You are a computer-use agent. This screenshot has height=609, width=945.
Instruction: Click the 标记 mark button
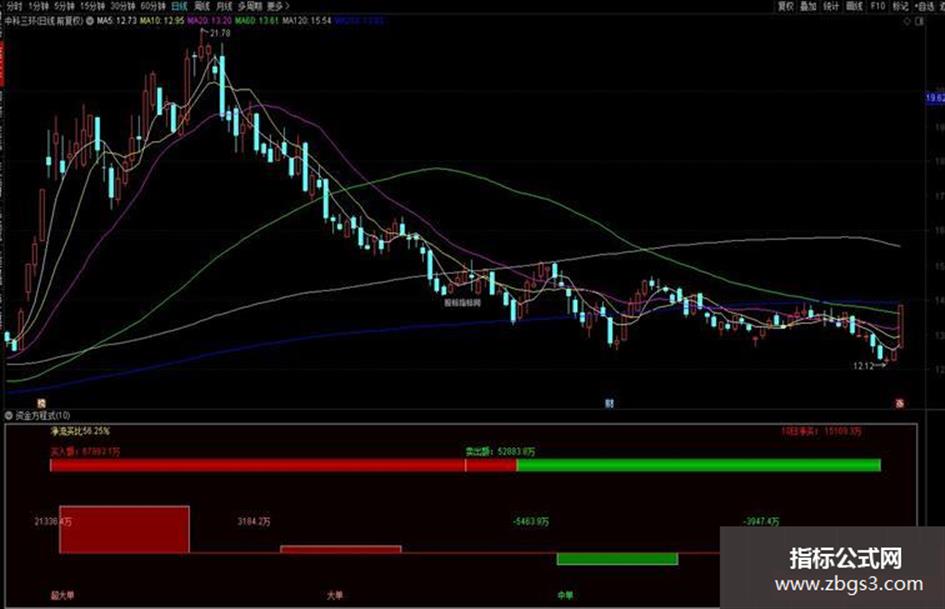[900, 6]
